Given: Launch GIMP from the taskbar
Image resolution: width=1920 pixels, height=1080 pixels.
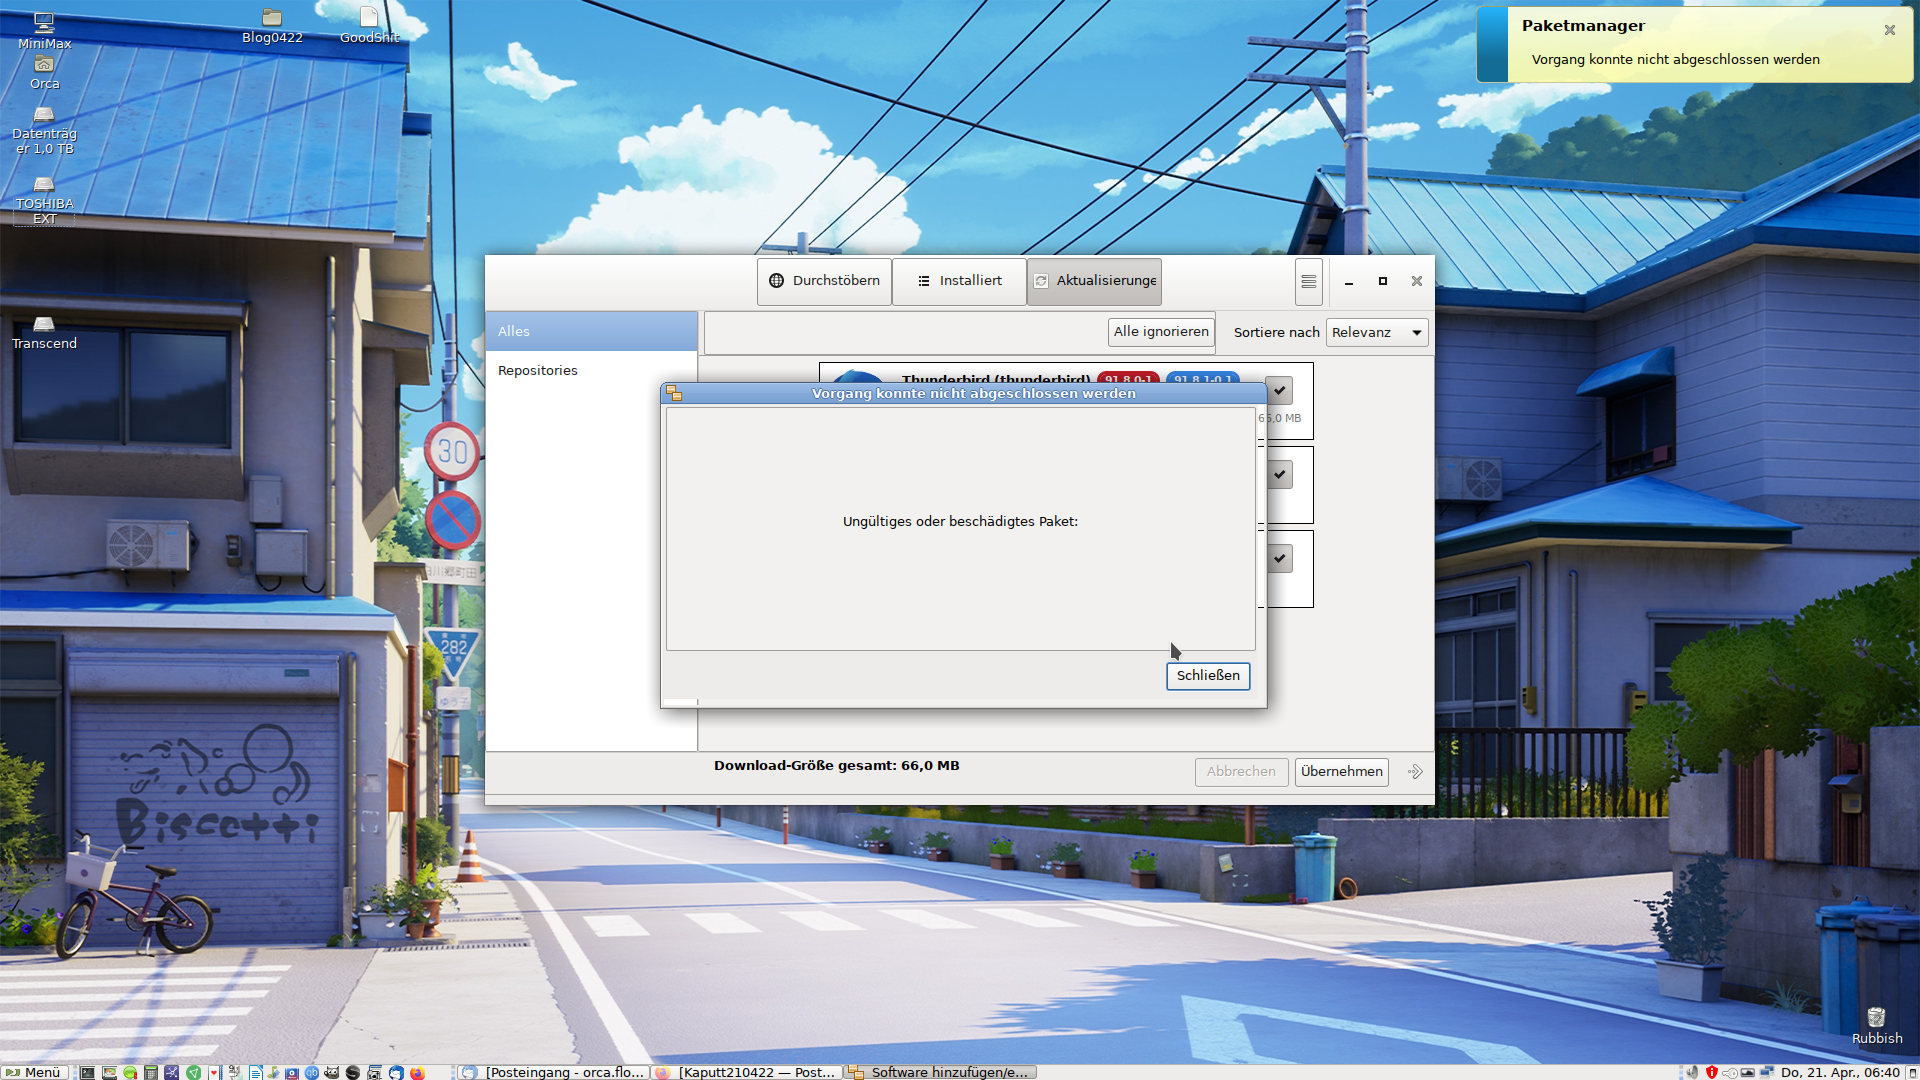Looking at the screenshot, I should (331, 1072).
